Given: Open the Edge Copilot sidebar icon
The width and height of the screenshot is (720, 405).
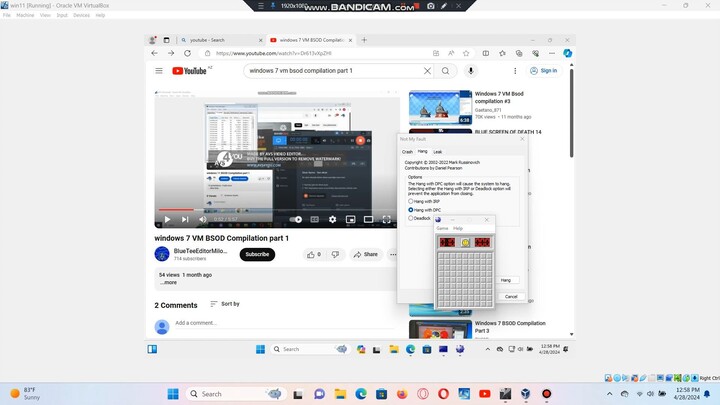Looking at the screenshot, I should [568, 53].
